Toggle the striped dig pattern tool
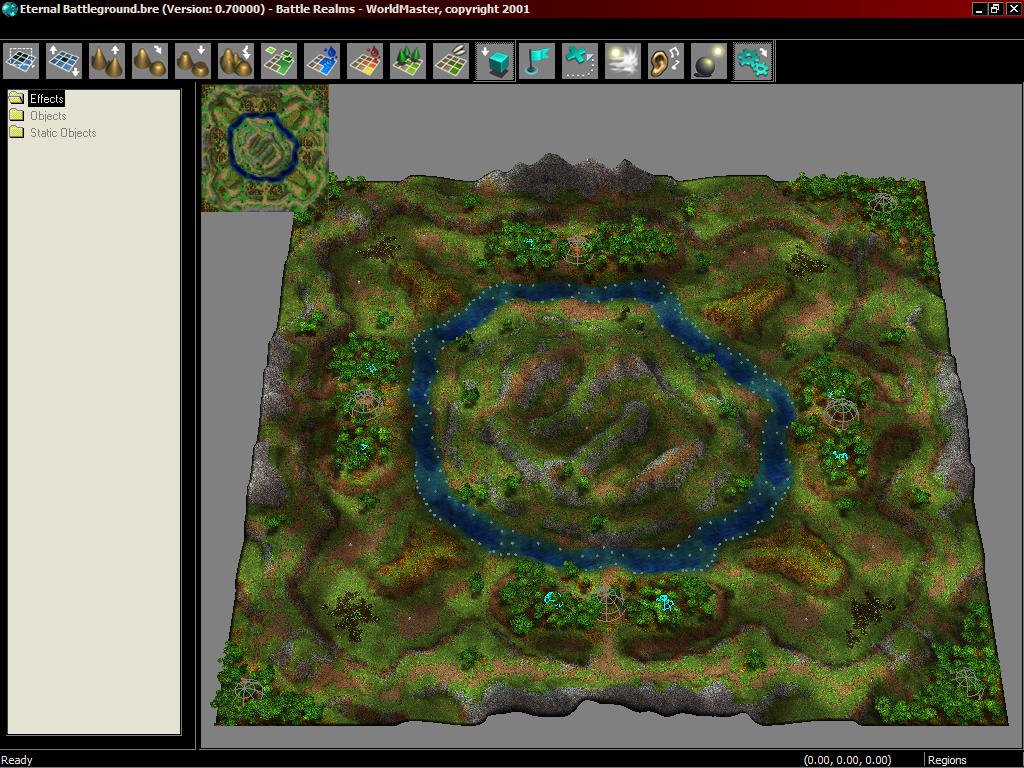Image resolution: width=1024 pixels, height=768 pixels. pyautogui.click(x=580, y=60)
